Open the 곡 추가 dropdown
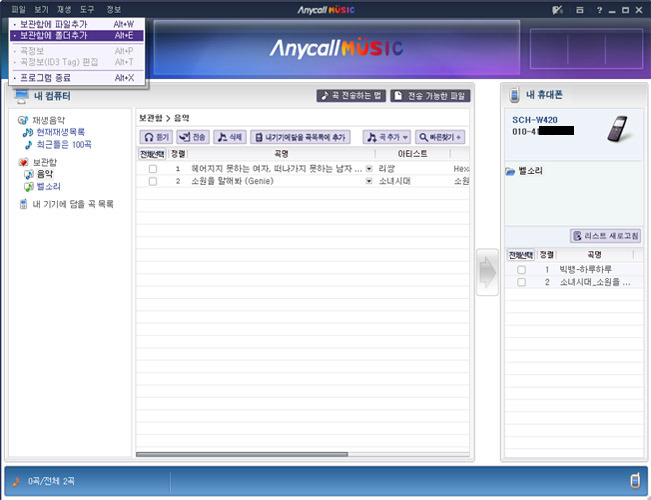This screenshot has width=651, height=500. click(387, 137)
